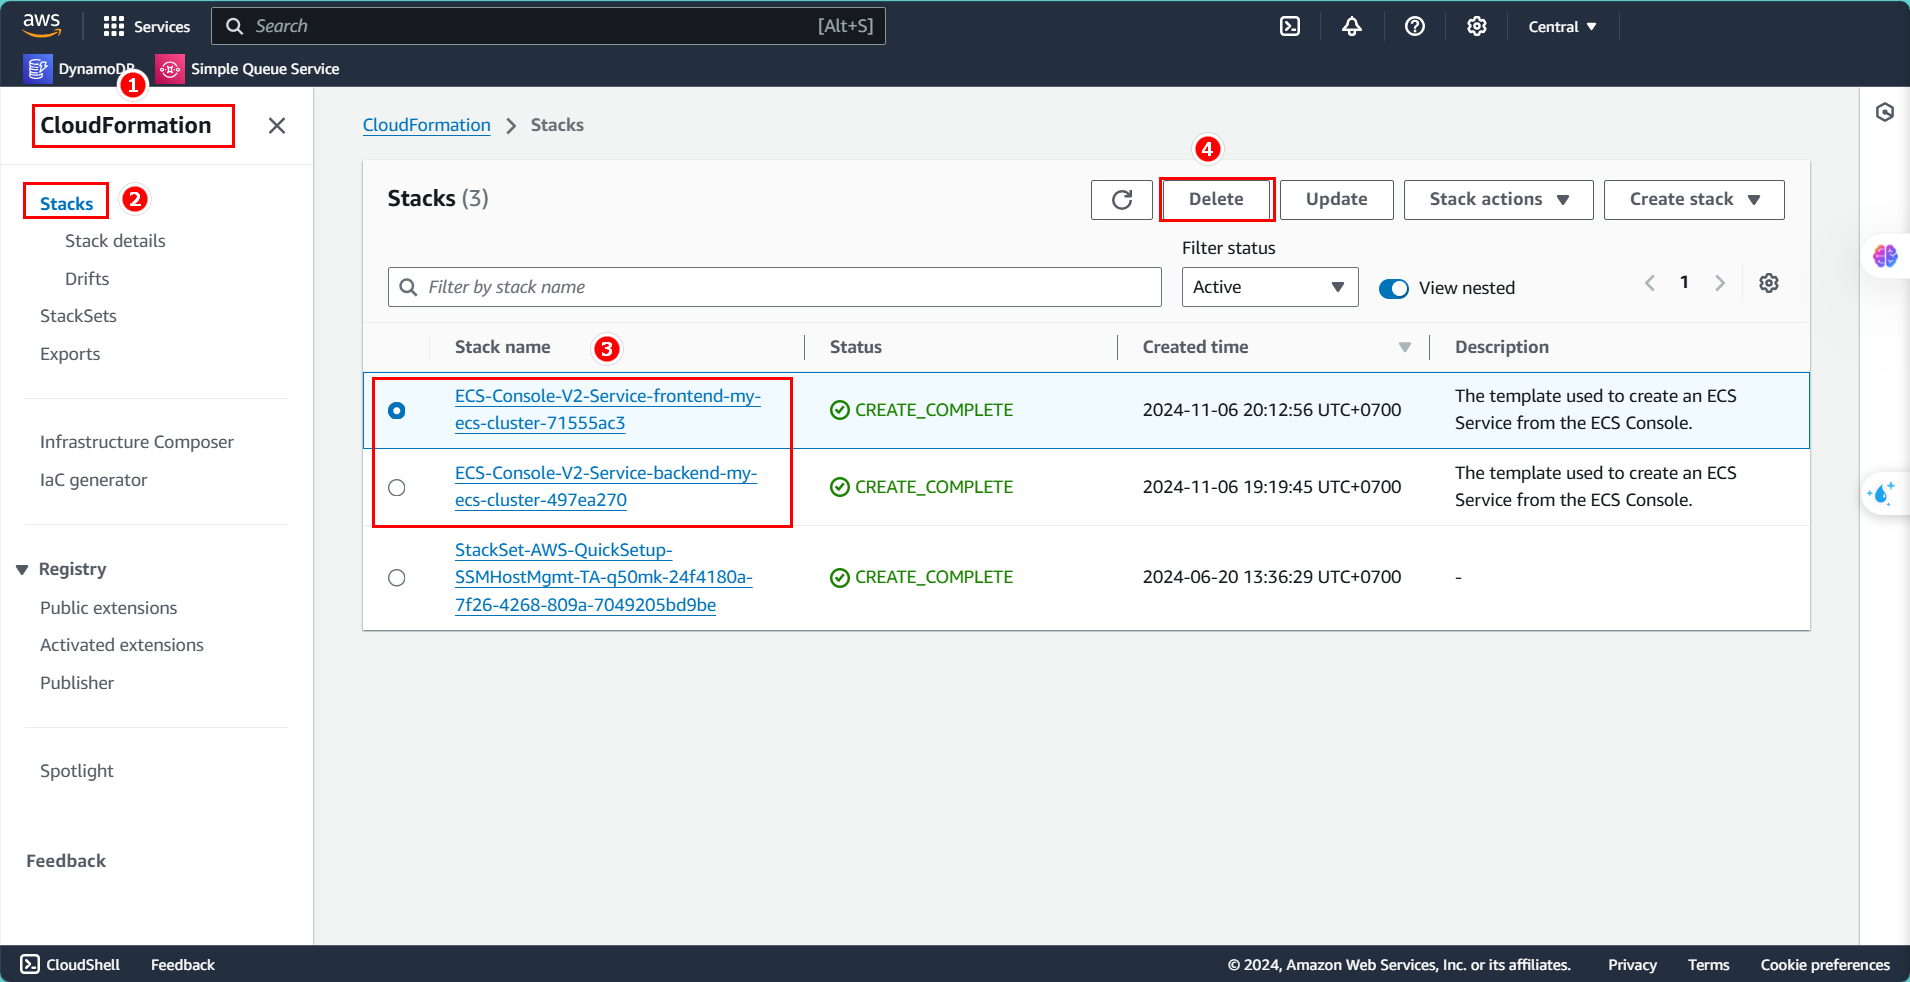
Task: Expand the Create stack dropdown
Action: click(1694, 199)
